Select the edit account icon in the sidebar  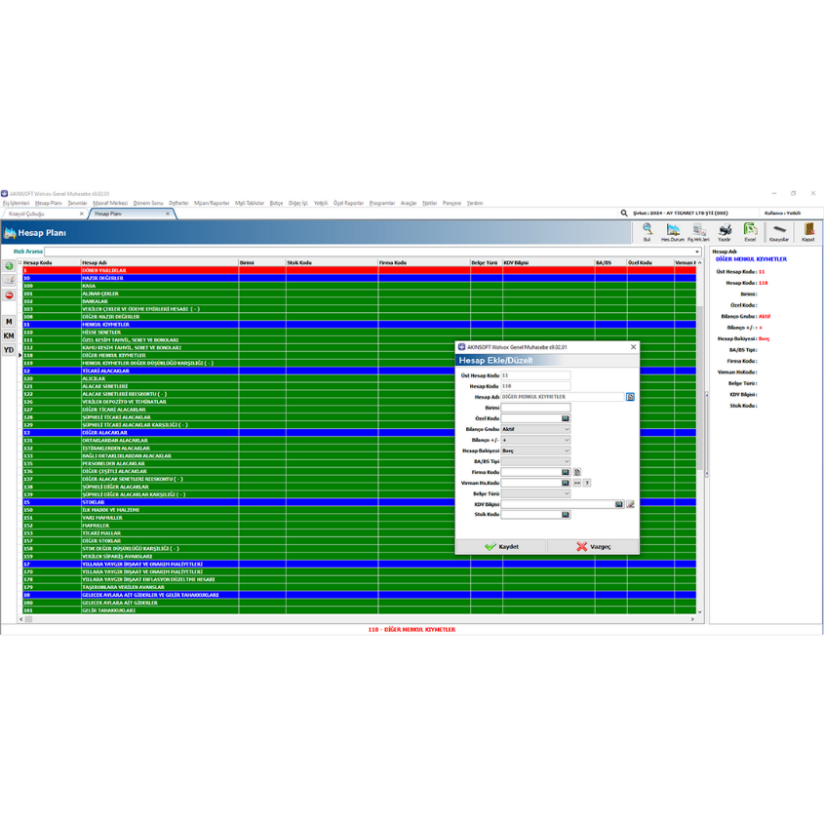tap(8, 280)
